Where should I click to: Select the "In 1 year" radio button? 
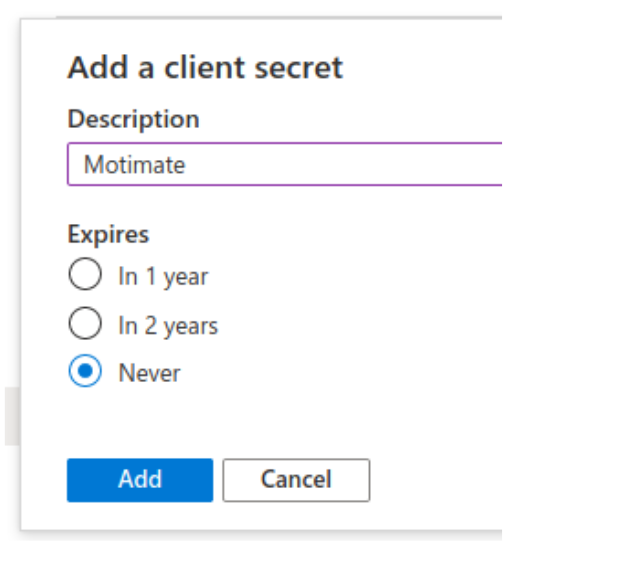[x=84, y=276]
